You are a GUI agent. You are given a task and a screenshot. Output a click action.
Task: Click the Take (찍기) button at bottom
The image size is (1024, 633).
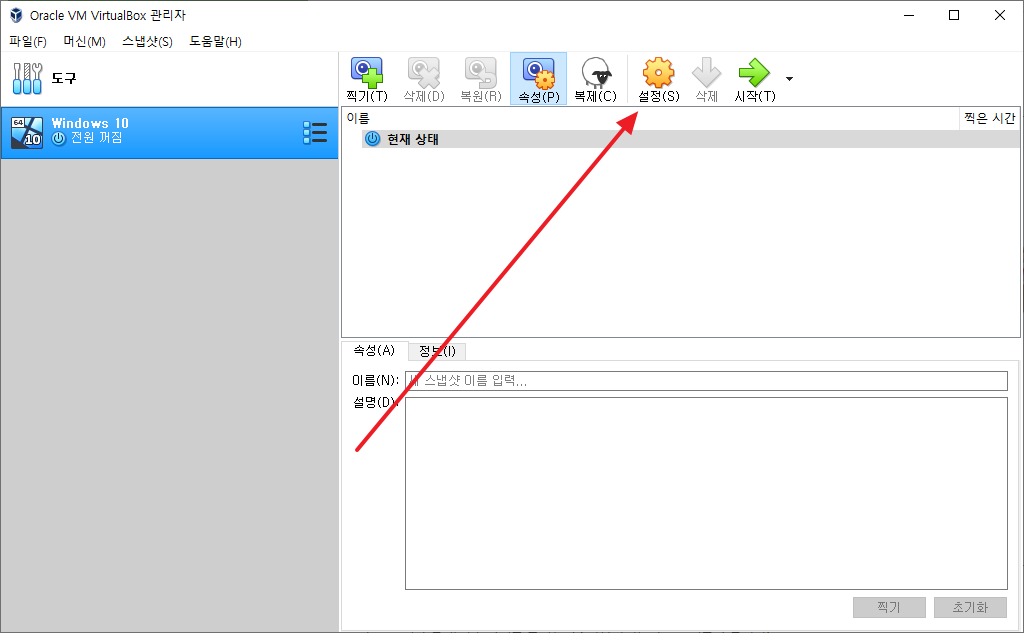(x=889, y=608)
